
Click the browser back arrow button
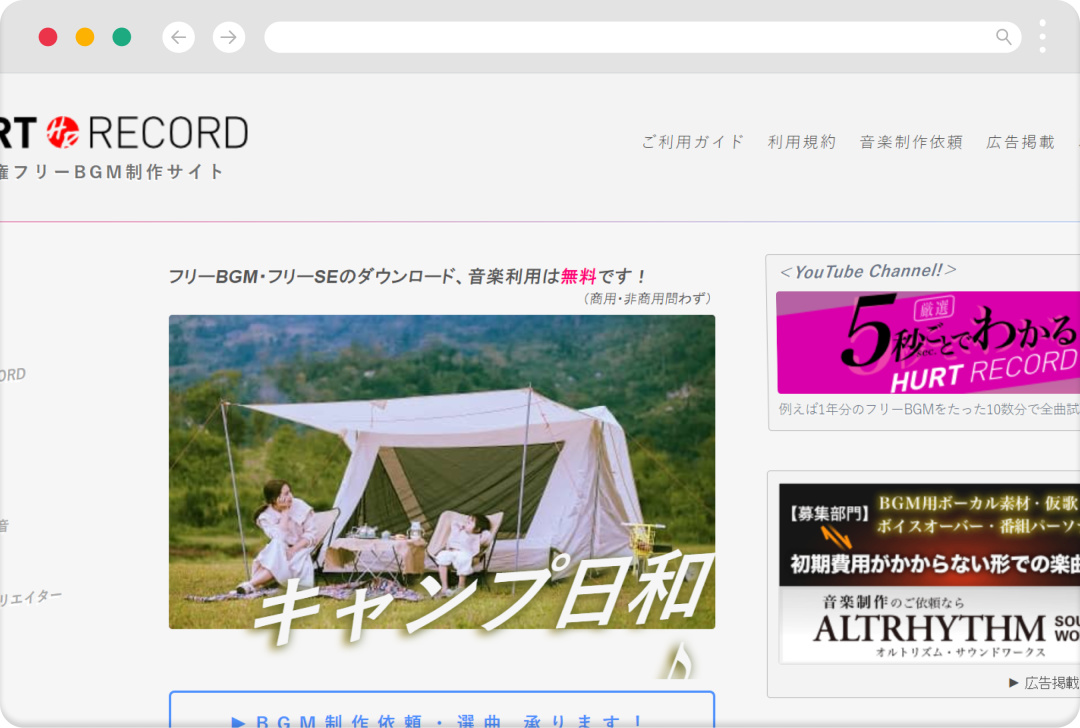coord(178,37)
